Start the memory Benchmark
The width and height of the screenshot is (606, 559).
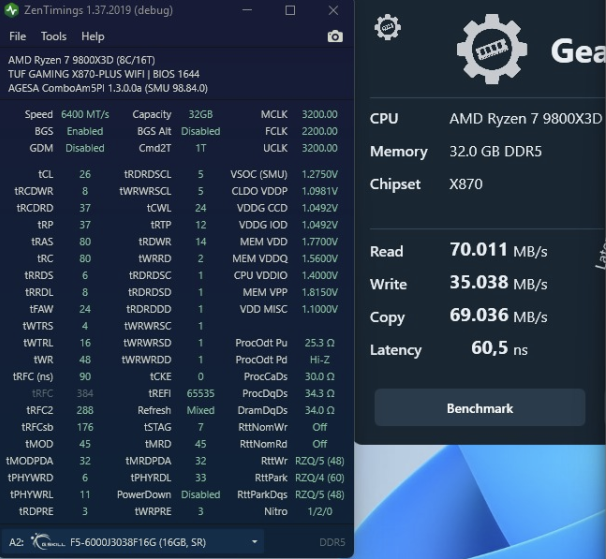[480, 408]
